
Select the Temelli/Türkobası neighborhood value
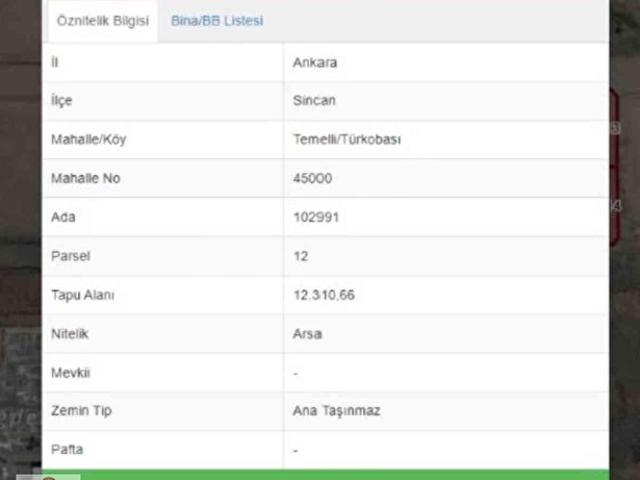tap(346, 140)
